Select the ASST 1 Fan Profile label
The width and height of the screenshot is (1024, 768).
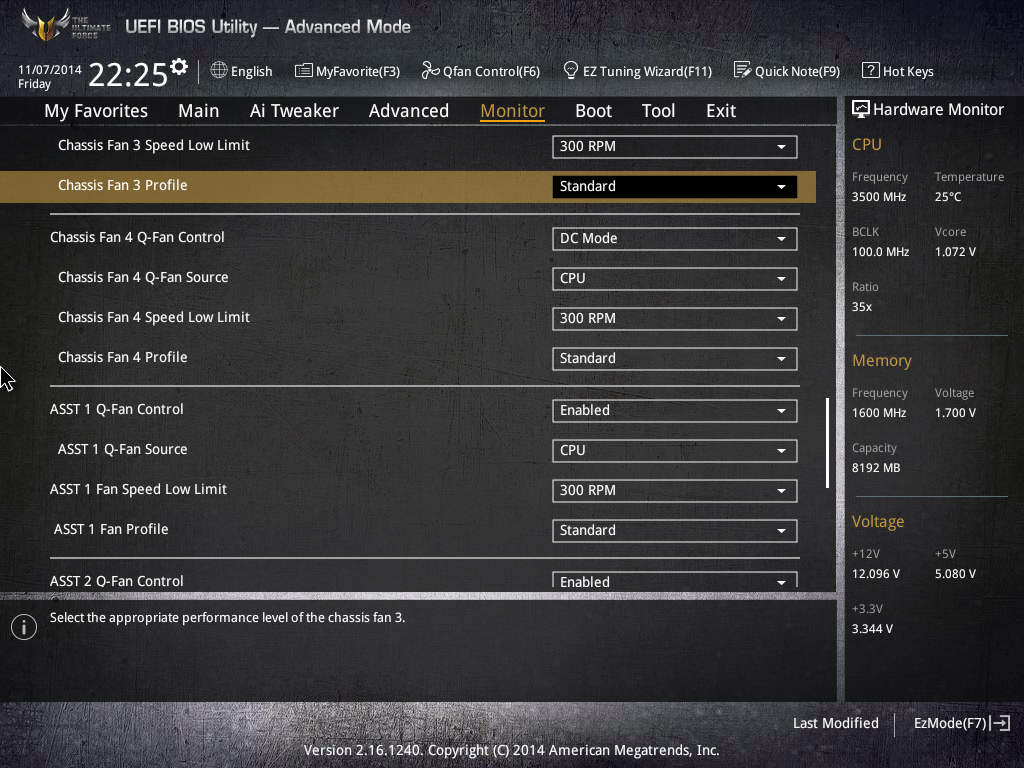(111, 529)
